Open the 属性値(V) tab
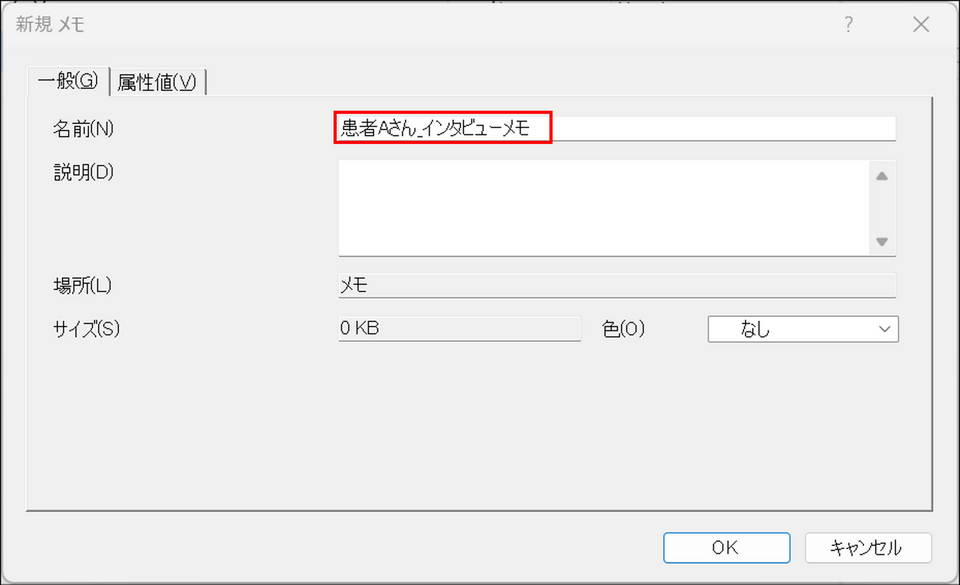The image size is (960, 585). click(x=158, y=82)
